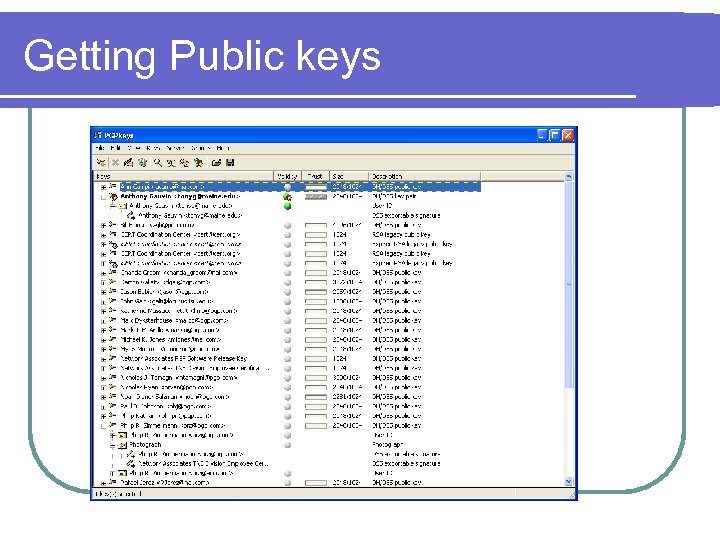Click the open folder import keys icon

click(x=216, y=163)
